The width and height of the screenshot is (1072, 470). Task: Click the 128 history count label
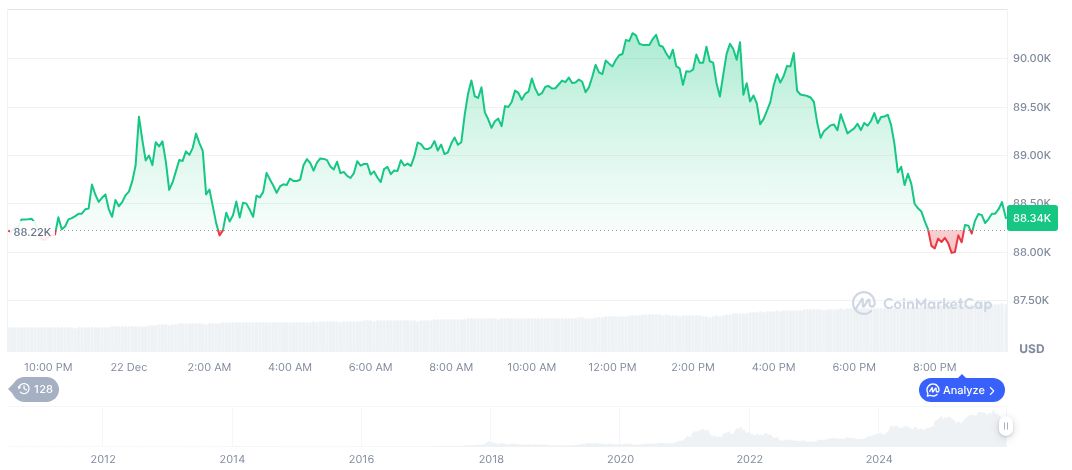tap(43, 389)
